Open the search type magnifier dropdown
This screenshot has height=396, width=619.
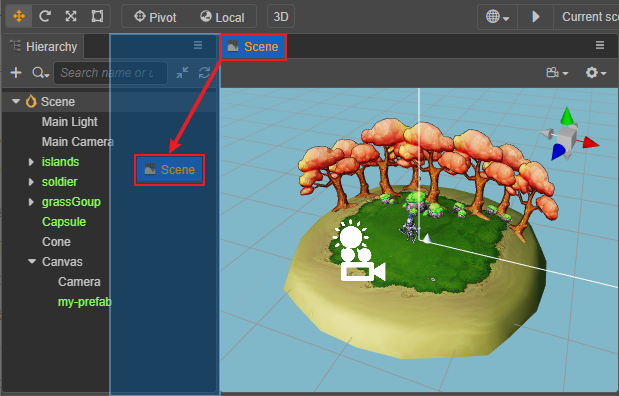(40, 73)
